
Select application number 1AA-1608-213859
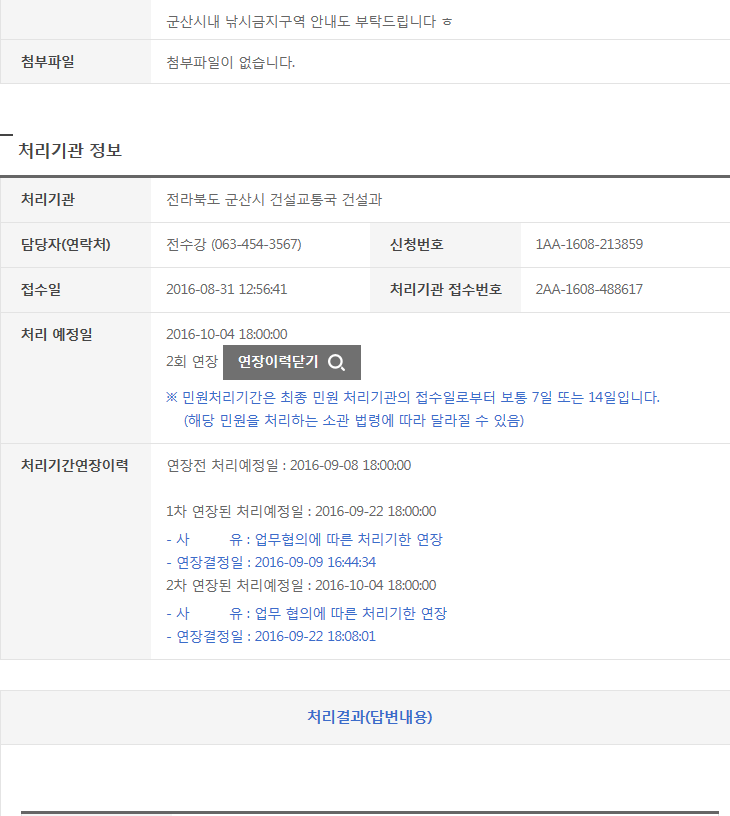click(589, 245)
